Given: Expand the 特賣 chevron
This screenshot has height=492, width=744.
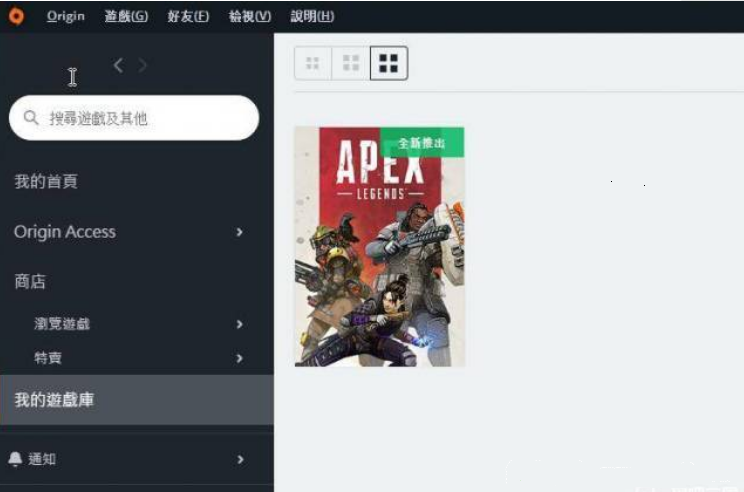Looking at the screenshot, I should (240, 358).
